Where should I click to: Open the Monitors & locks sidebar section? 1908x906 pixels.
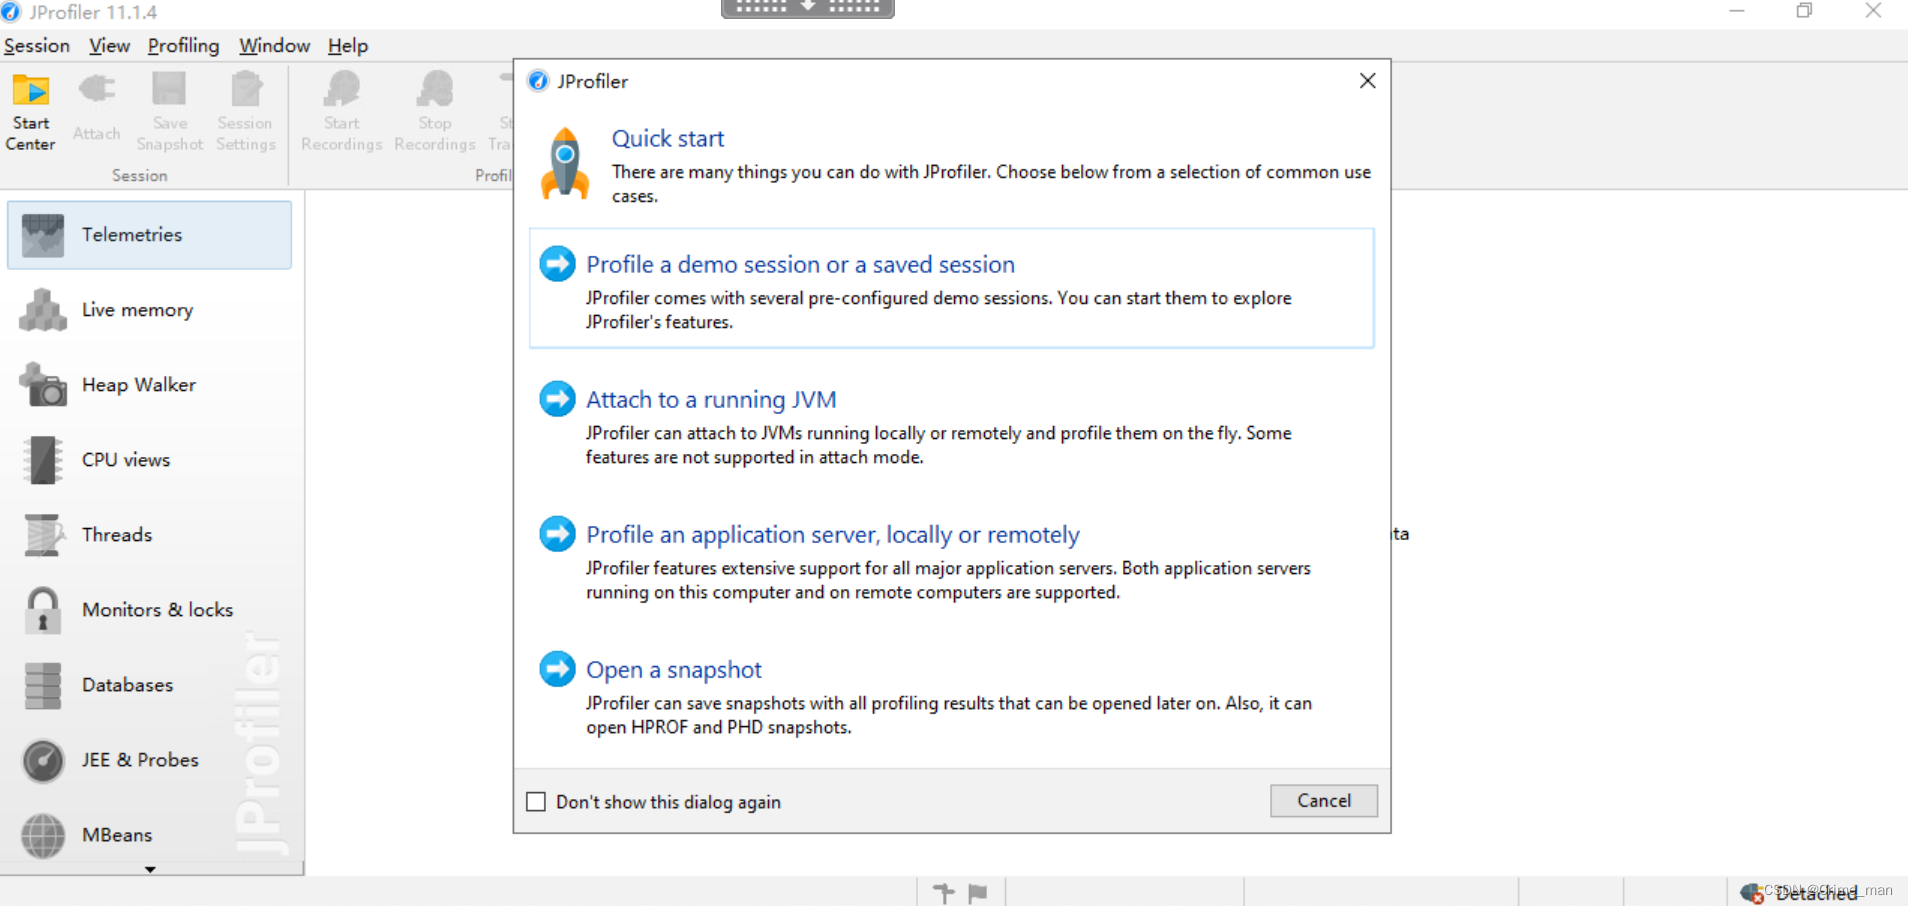pyautogui.click(x=149, y=610)
